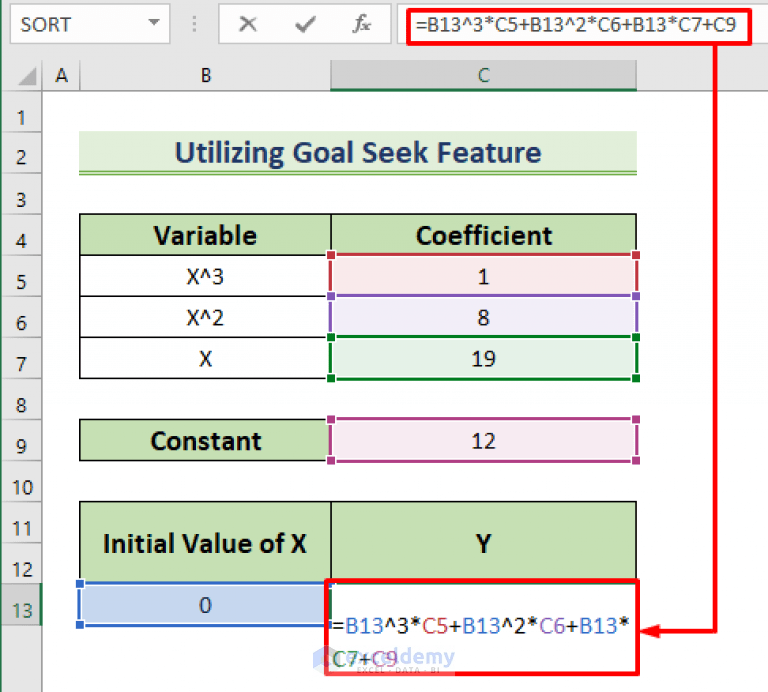768x692 pixels.
Task: Select row 2 header
Action: [x=21, y=152]
